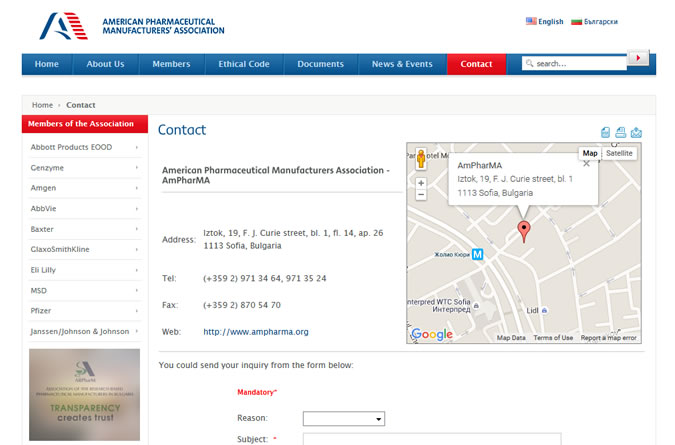Click the metro station M icon

coord(477,254)
